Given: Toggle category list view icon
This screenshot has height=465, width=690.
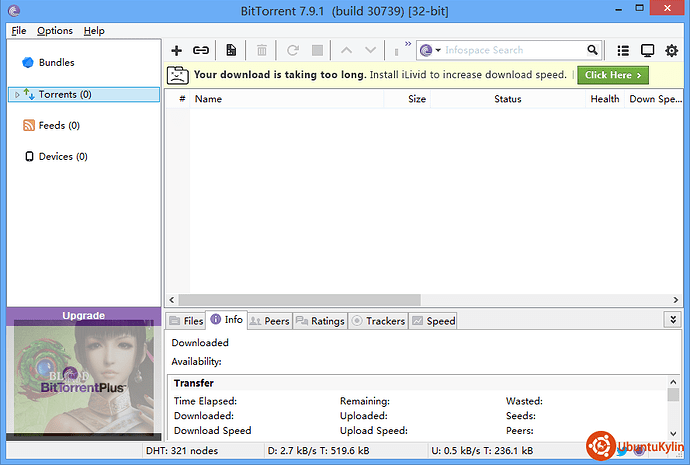Looking at the screenshot, I should pyautogui.click(x=623, y=51).
